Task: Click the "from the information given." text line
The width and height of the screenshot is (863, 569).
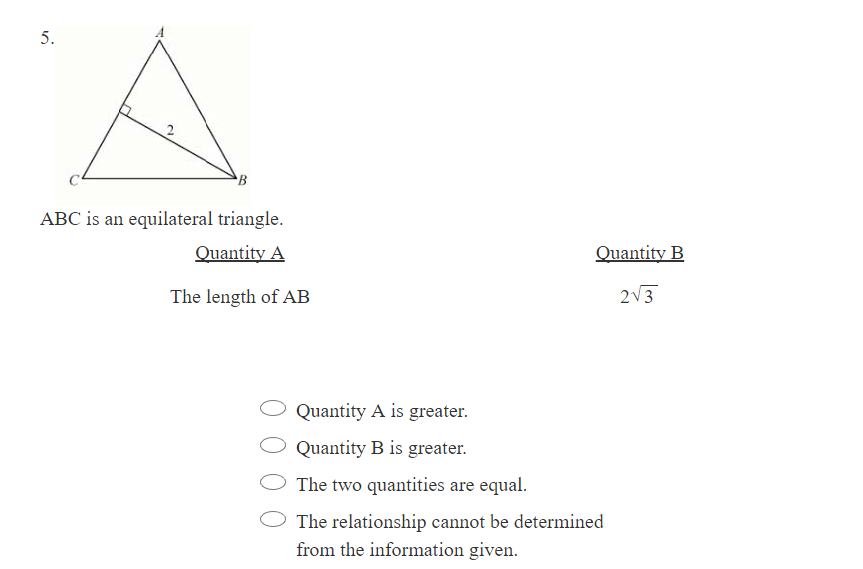Action: coord(406,550)
